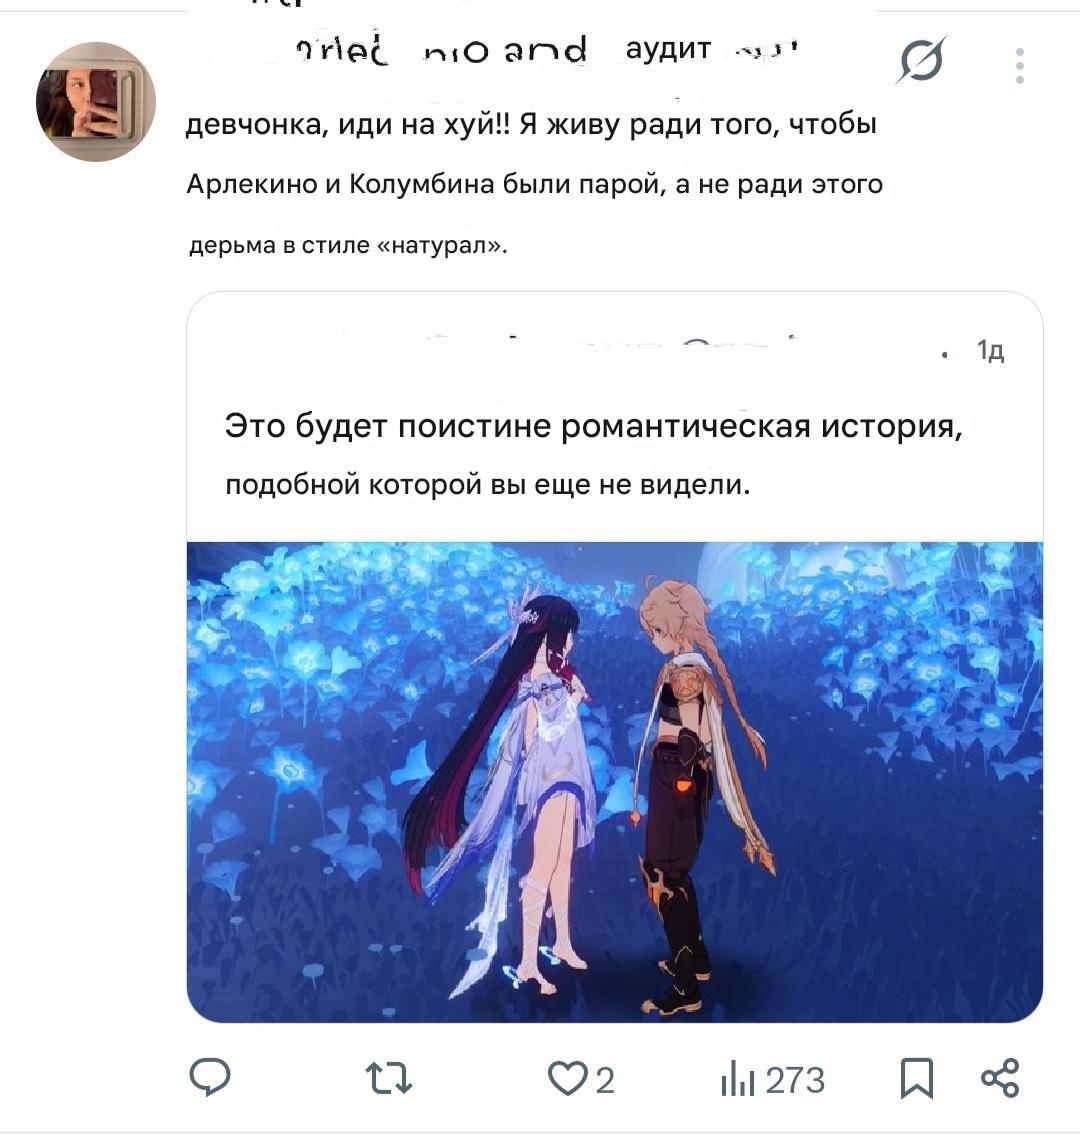
Task: View post analytics showing 273 views
Action: pyautogui.click(x=773, y=1080)
